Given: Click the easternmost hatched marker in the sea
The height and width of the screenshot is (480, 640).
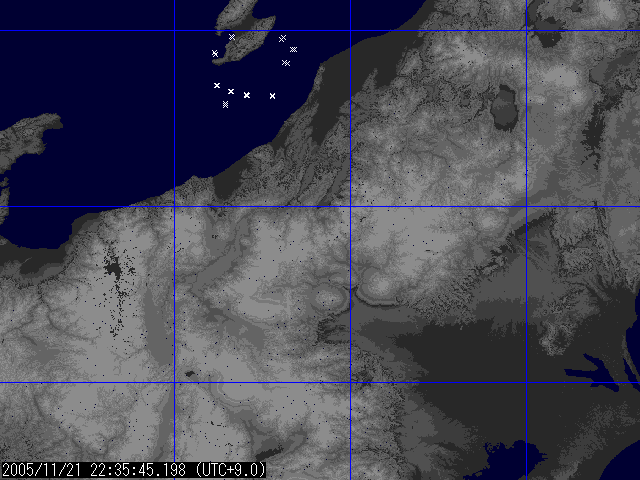Looking at the screenshot, I should tap(293, 49).
